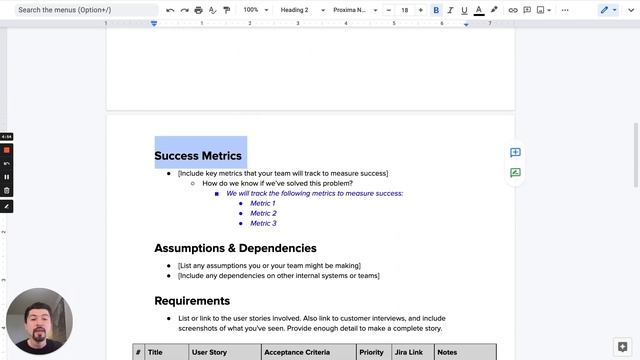Screen dimensions: 640x360
Task: Open the Explore button at bottom right
Action: click(x=622, y=347)
